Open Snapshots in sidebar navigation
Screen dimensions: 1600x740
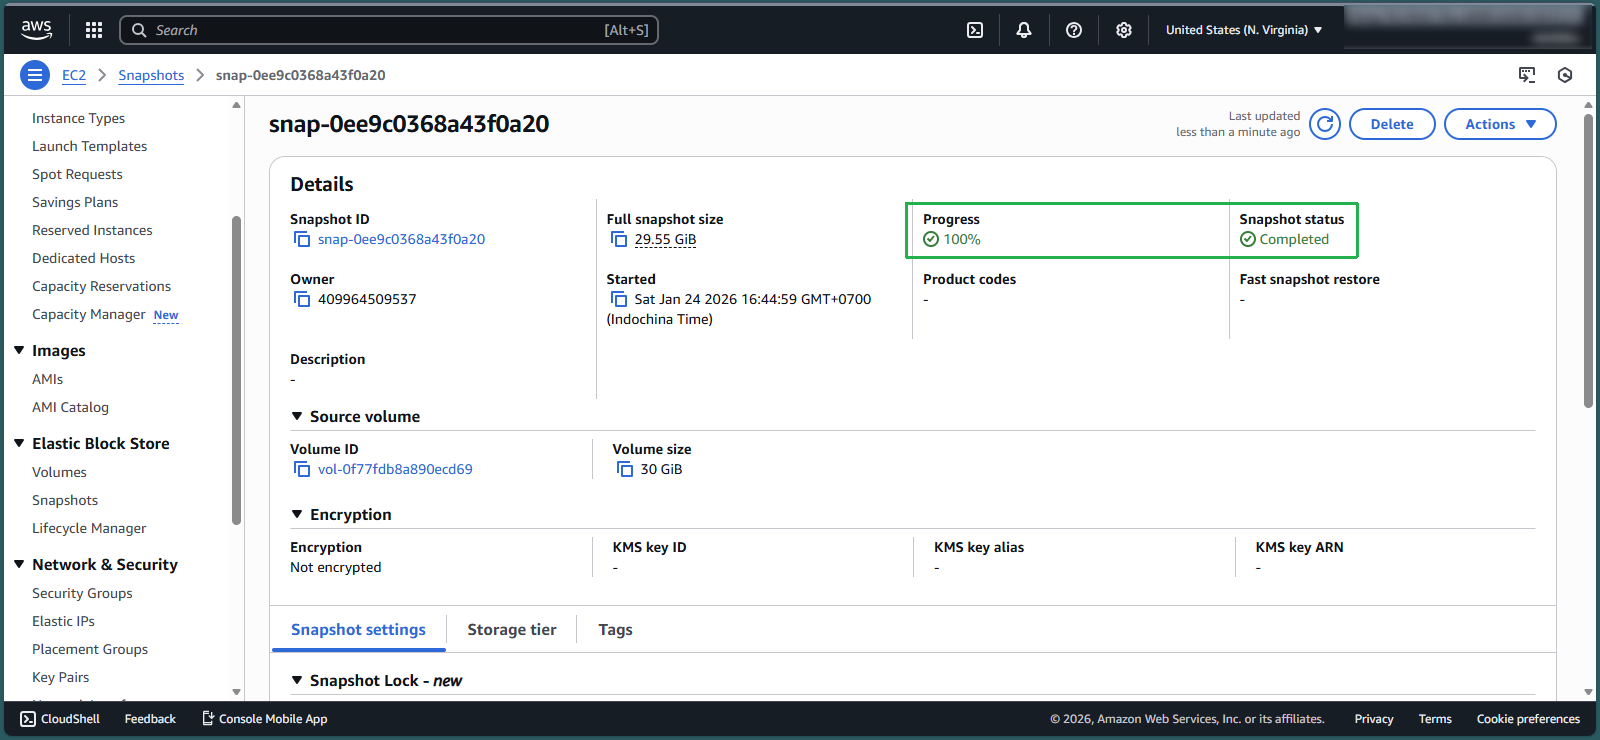tap(65, 500)
